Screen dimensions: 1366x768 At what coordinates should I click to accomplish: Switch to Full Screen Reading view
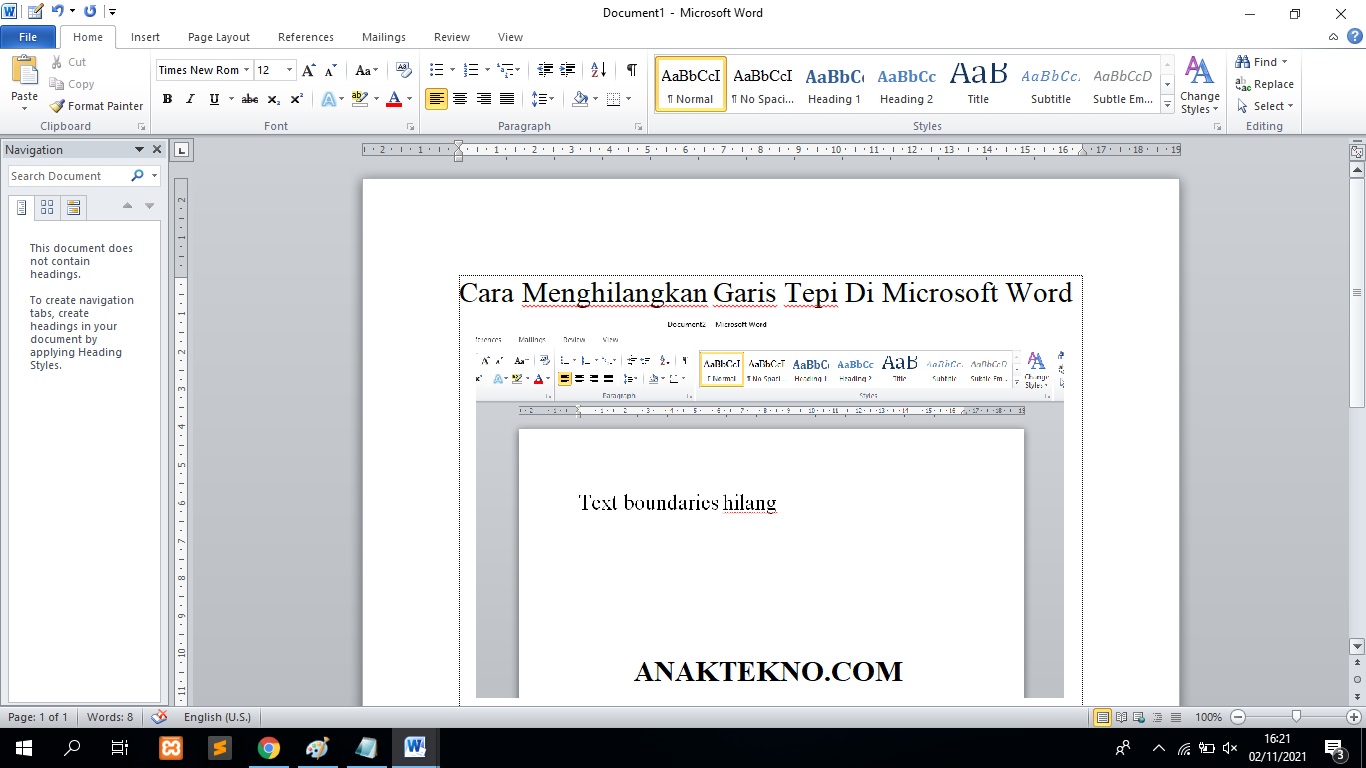(x=1121, y=717)
